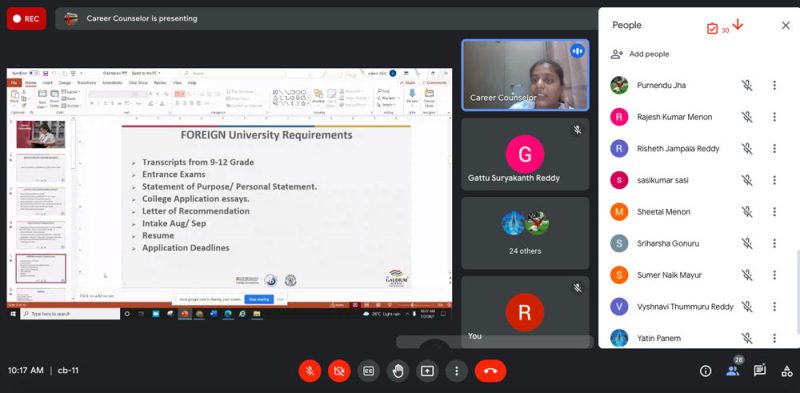This screenshot has width=800, height=393.
Task: Leave call with red hang-up button
Action: pyautogui.click(x=490, y=371)
